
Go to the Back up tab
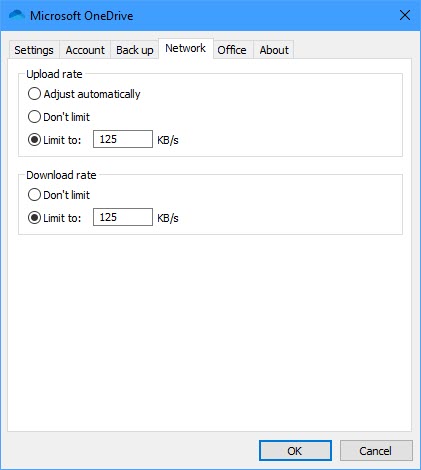[x=135, y=50]
